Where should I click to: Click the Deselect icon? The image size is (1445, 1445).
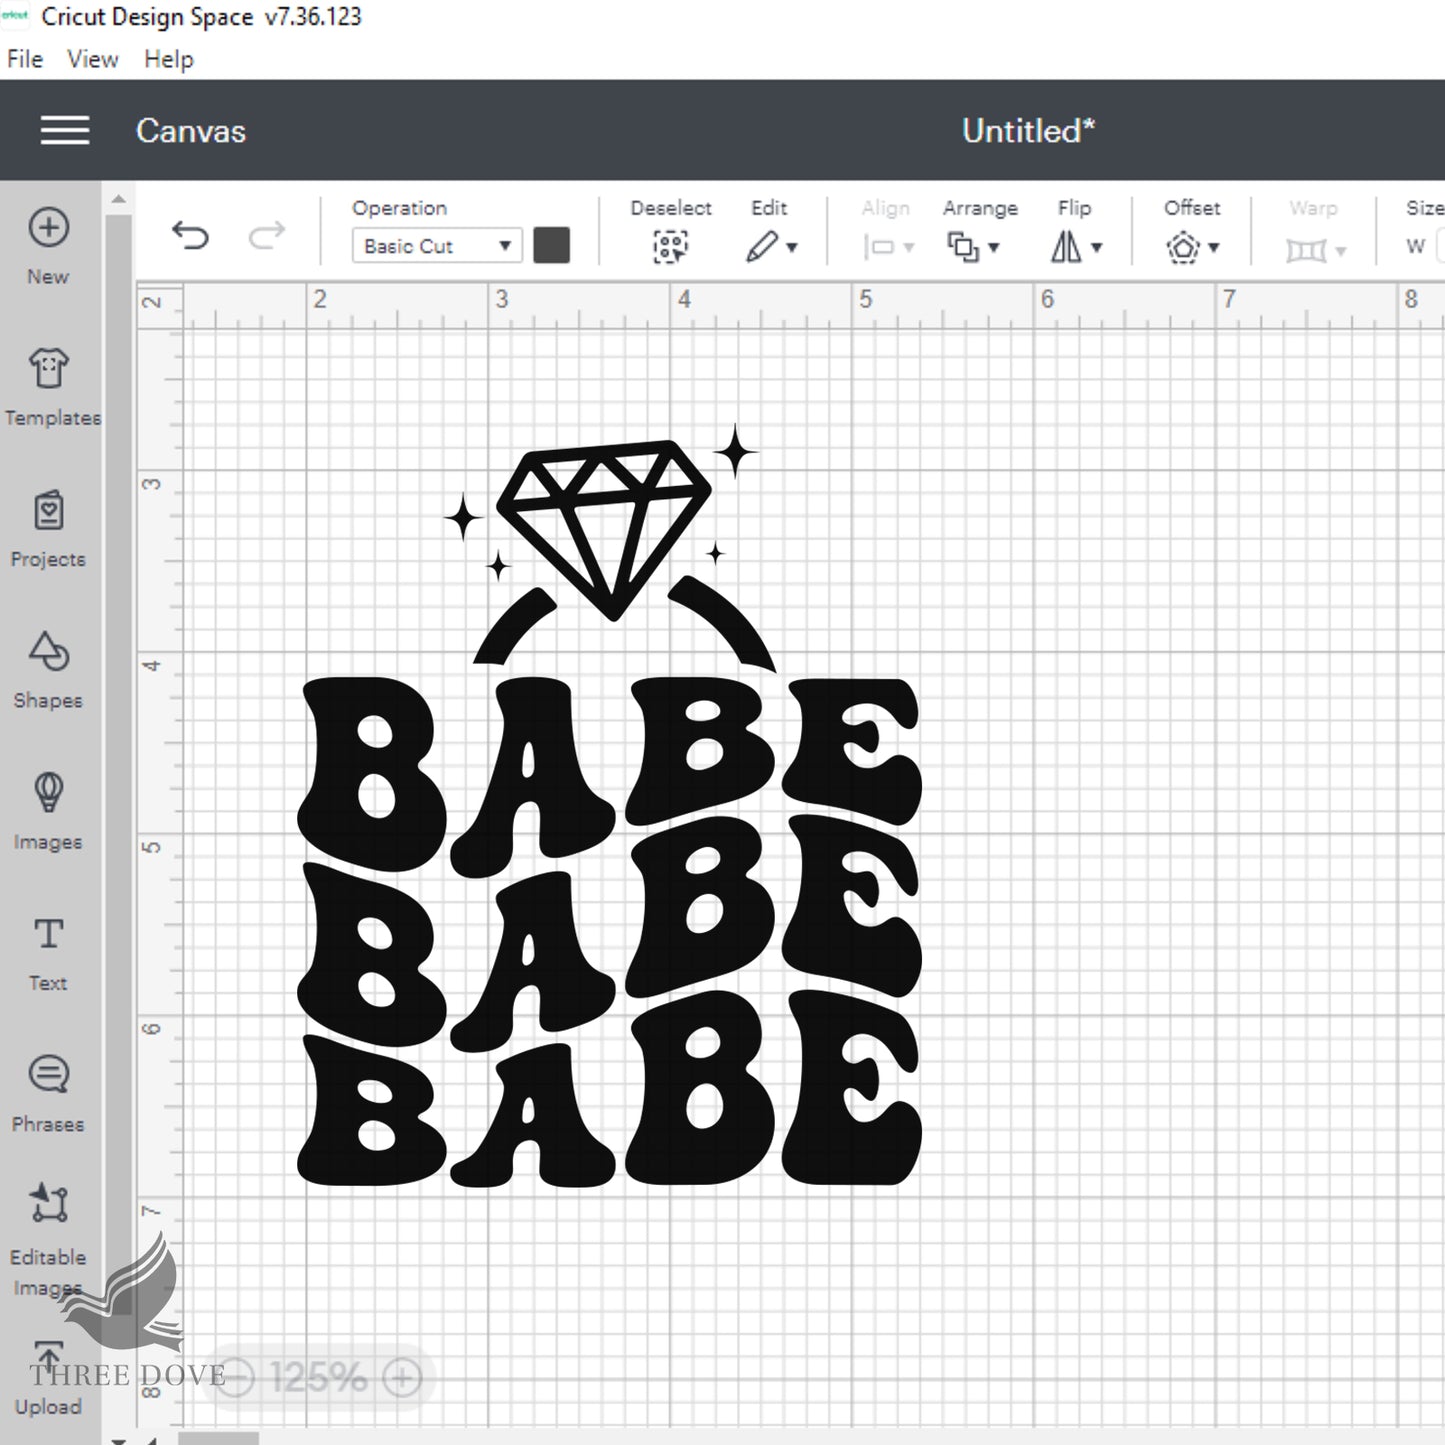(671, 247)
